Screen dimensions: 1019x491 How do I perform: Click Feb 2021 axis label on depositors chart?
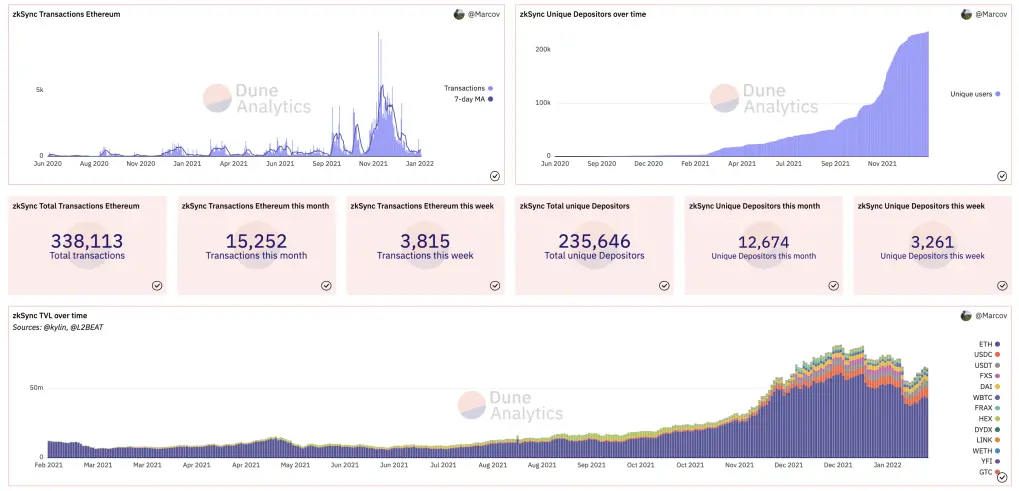[x=694, y=164]
